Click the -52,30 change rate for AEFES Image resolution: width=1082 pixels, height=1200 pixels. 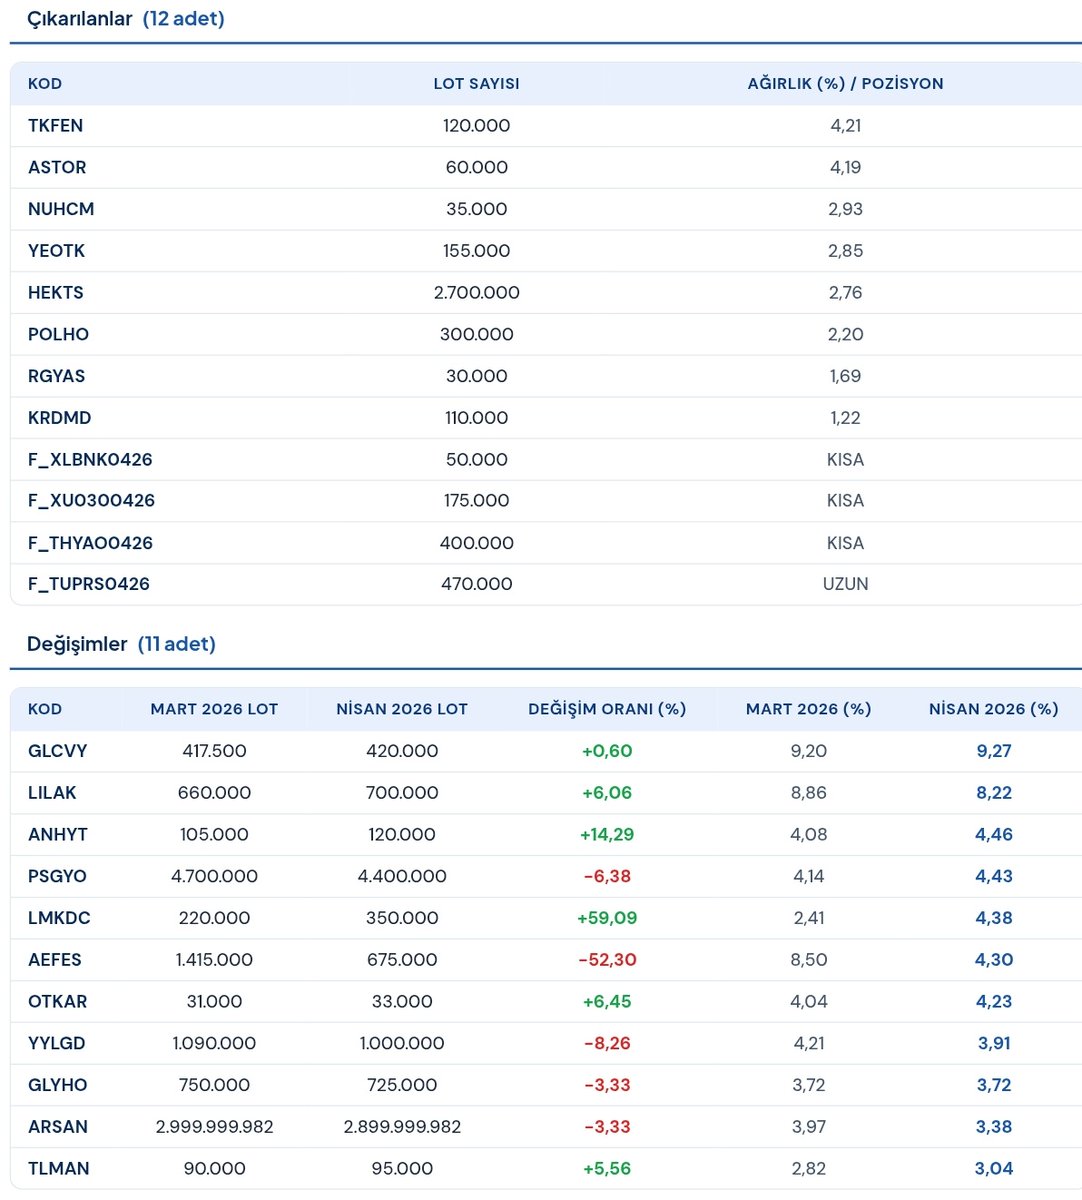coord(607,960)
